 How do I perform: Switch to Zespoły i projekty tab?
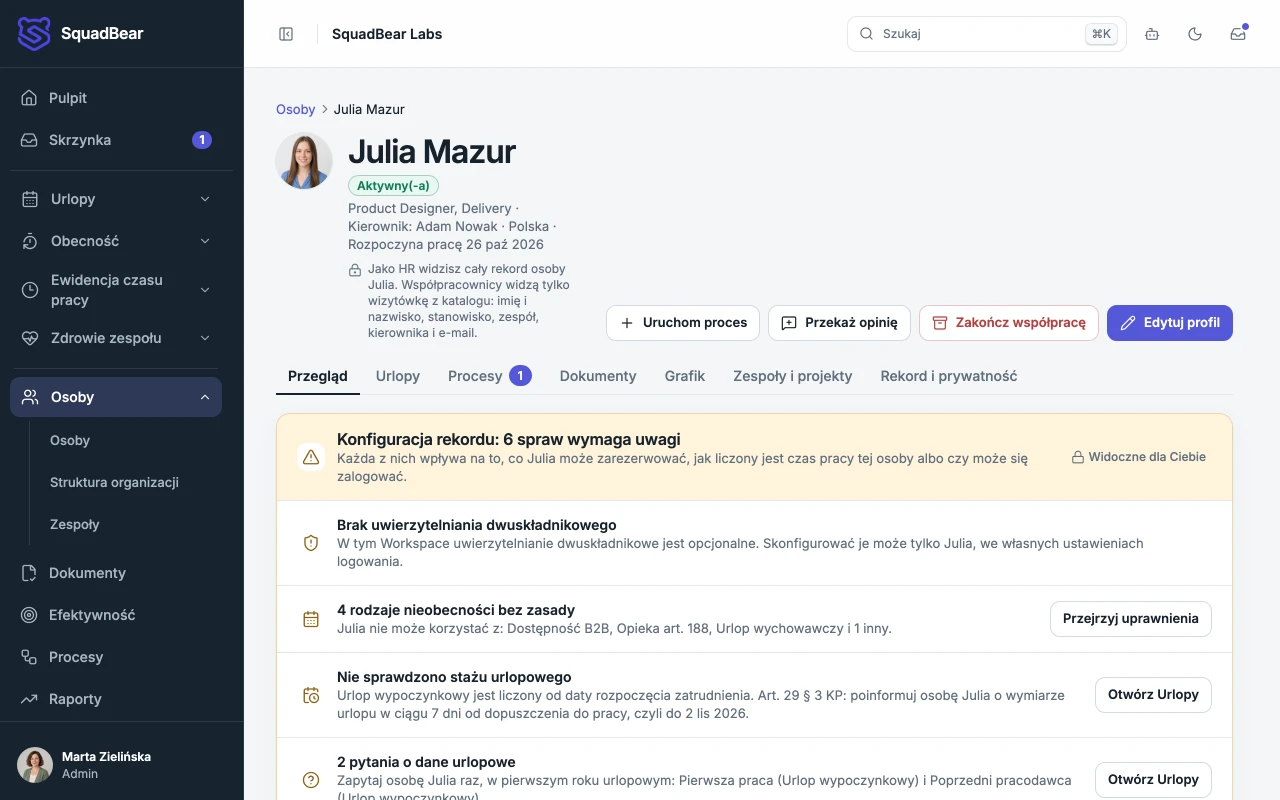[x=793, y=376]
